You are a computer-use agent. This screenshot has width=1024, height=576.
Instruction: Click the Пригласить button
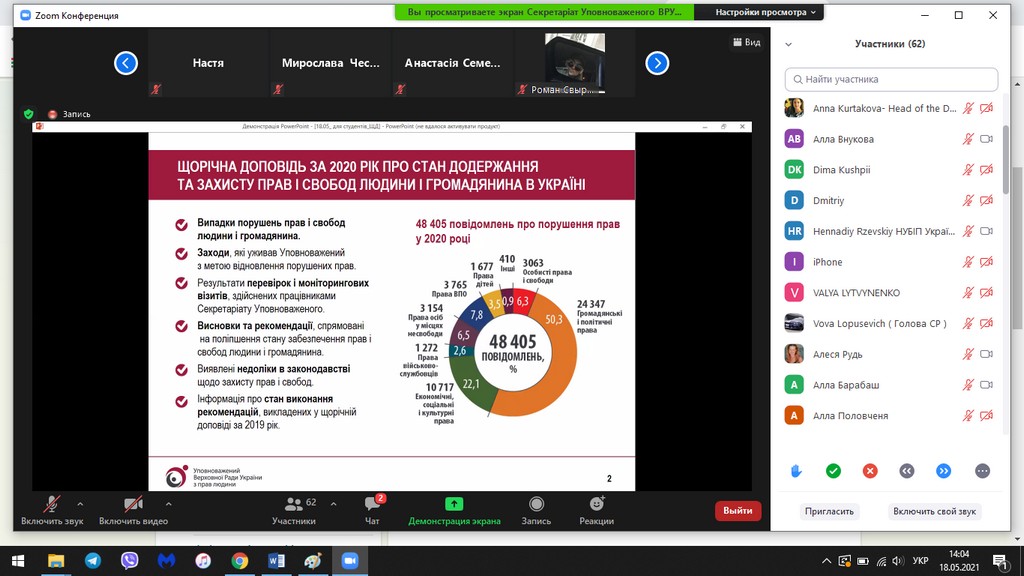(x=830, y=511)
